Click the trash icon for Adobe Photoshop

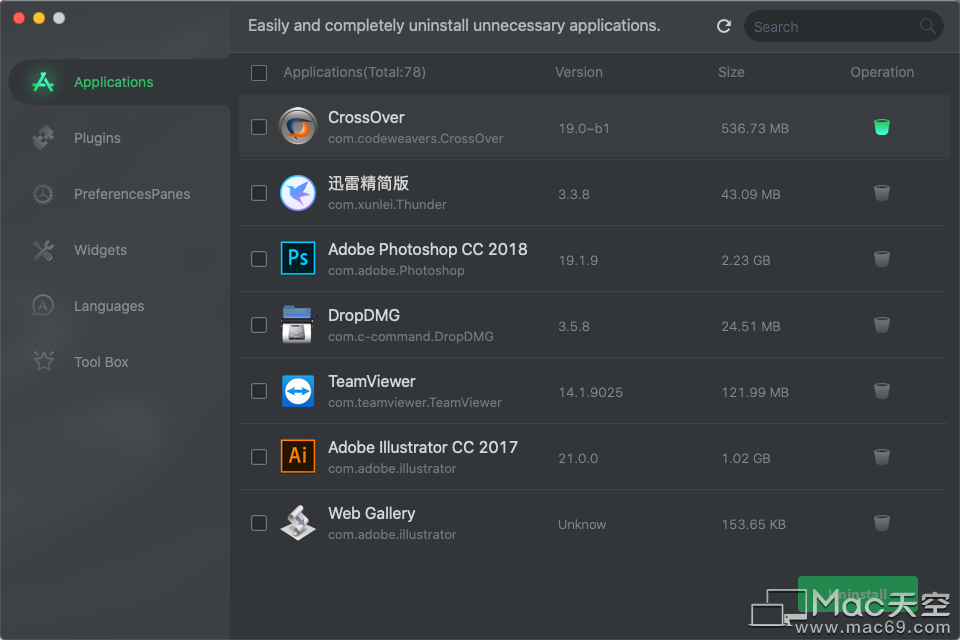click(882, 259)
